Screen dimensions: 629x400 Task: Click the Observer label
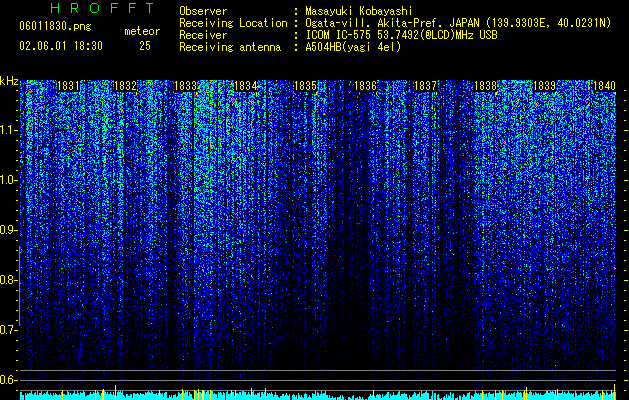coord(203,11)
